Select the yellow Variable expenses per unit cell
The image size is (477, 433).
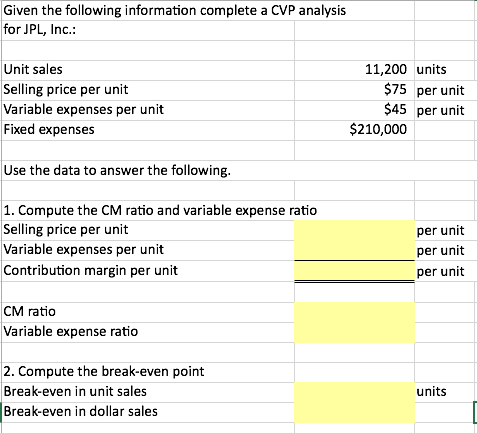(x=354, y=250)
